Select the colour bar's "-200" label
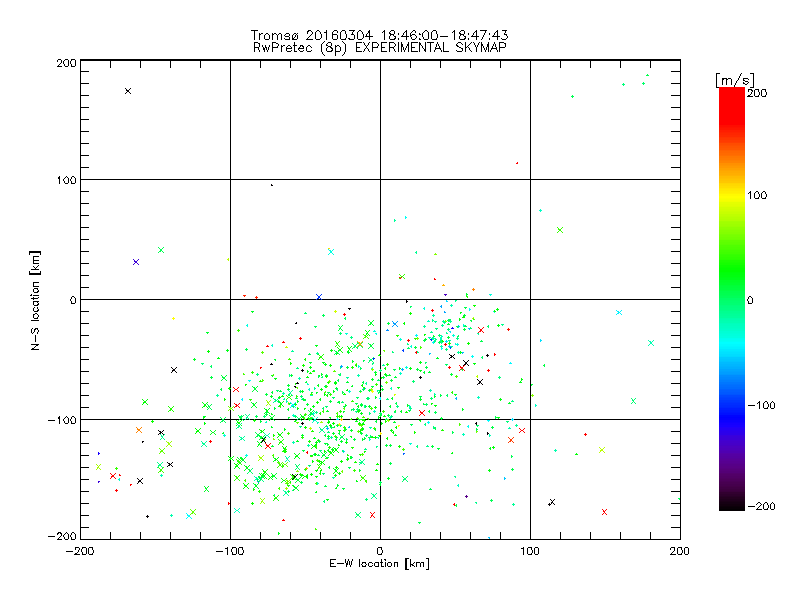 click(761, 506)
